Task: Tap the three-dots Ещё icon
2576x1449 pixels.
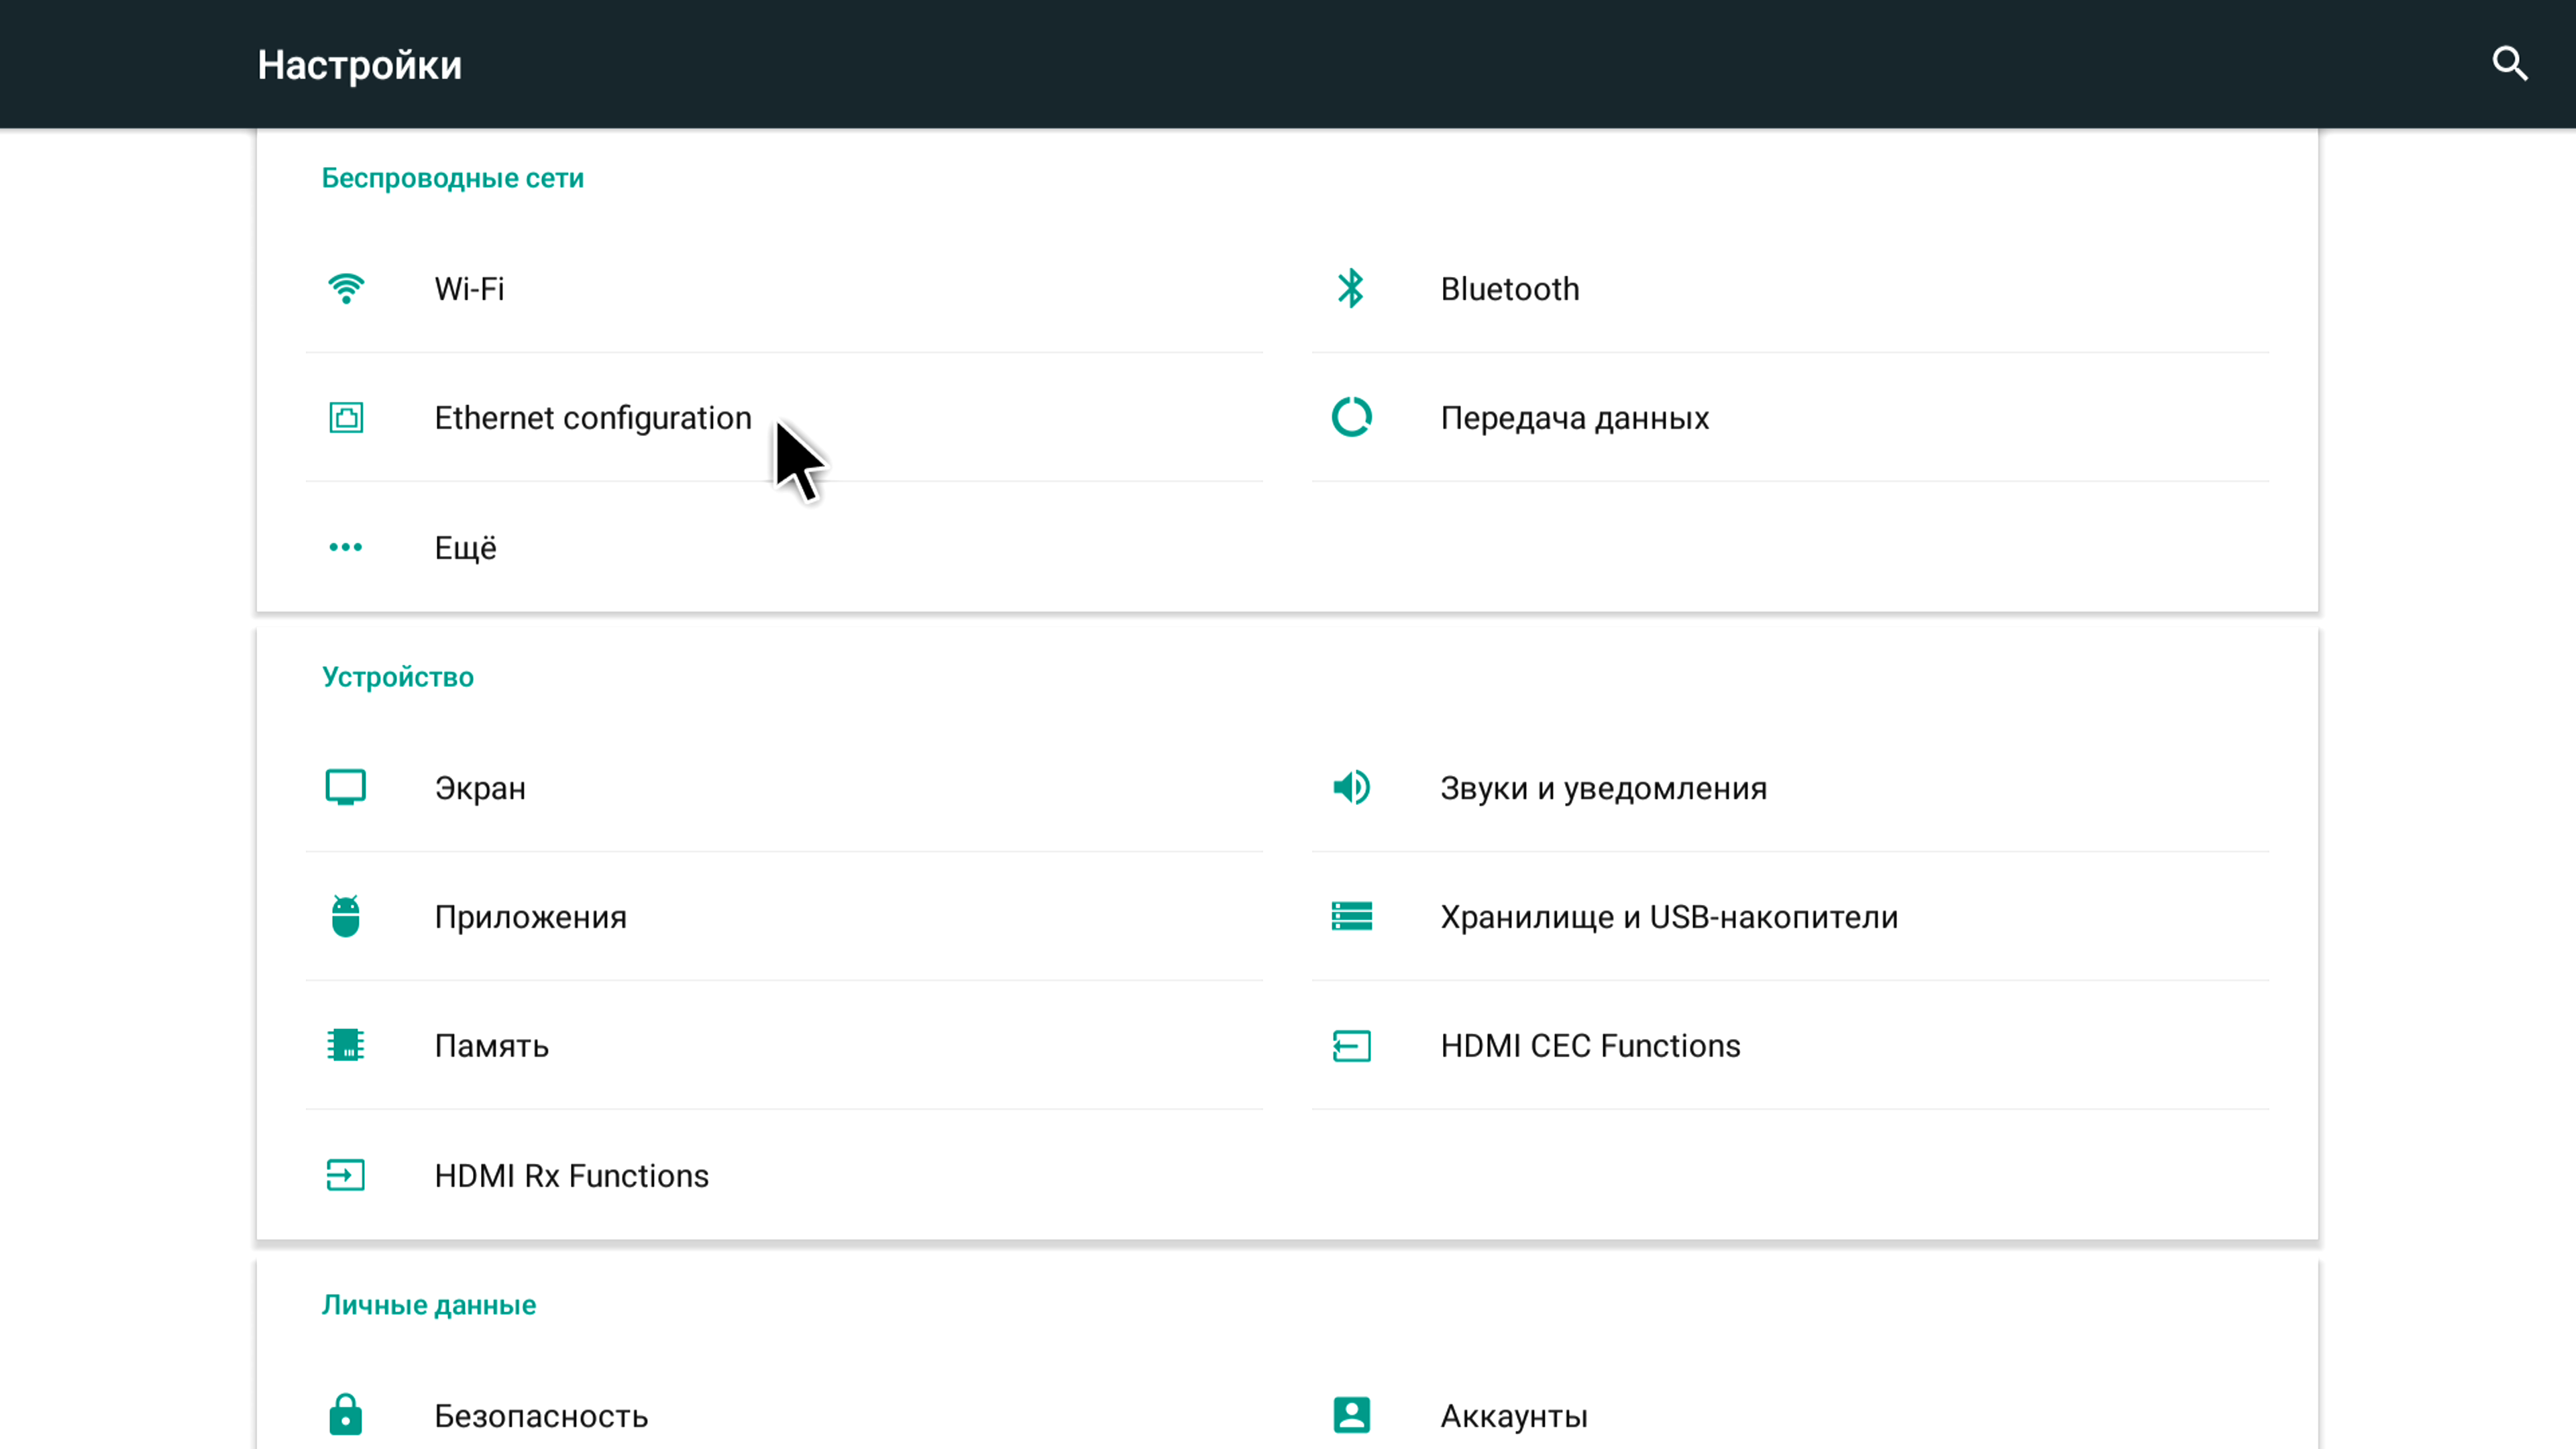Action: 346,547
